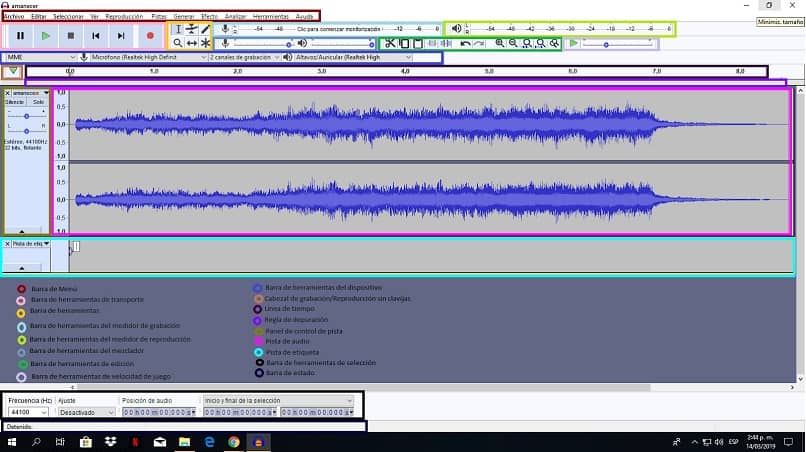
Task: Open the Archivo menu
Action: click(13, 17)
